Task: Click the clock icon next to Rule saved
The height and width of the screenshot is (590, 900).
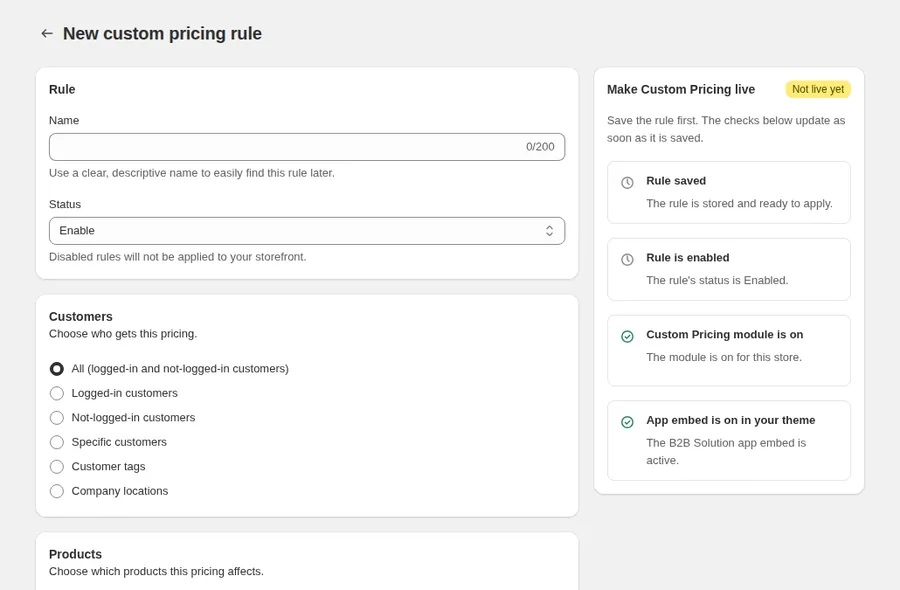Action: click(627, 183)
